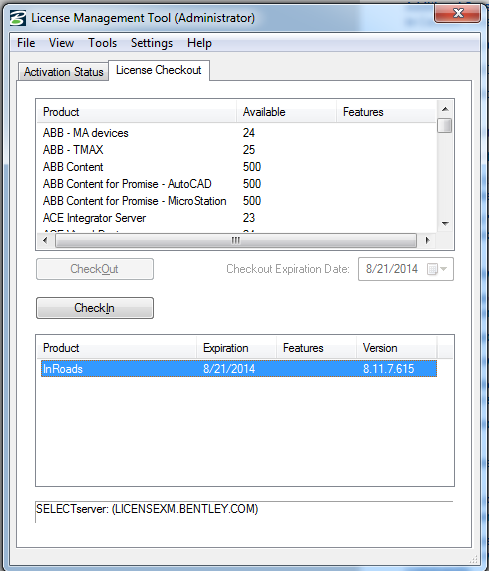
Task: Click available count 24 for MA devices
Action: click(249, 133)
